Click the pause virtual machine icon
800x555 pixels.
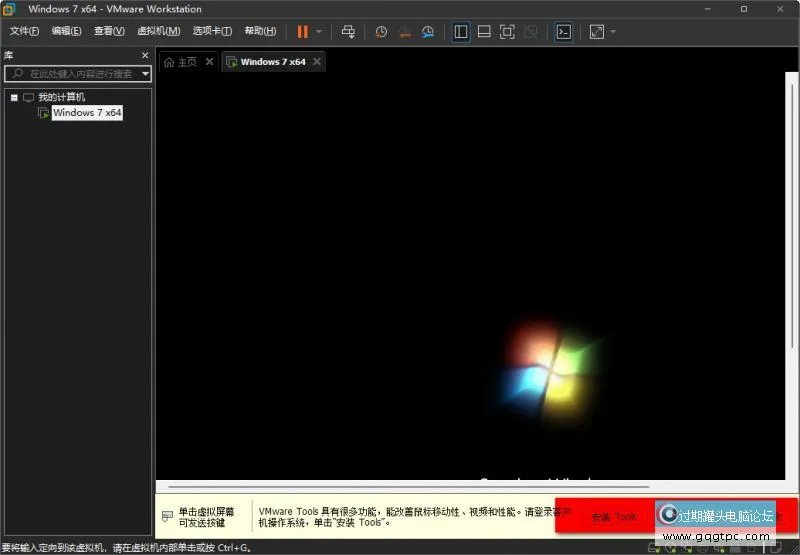point(302,32)
